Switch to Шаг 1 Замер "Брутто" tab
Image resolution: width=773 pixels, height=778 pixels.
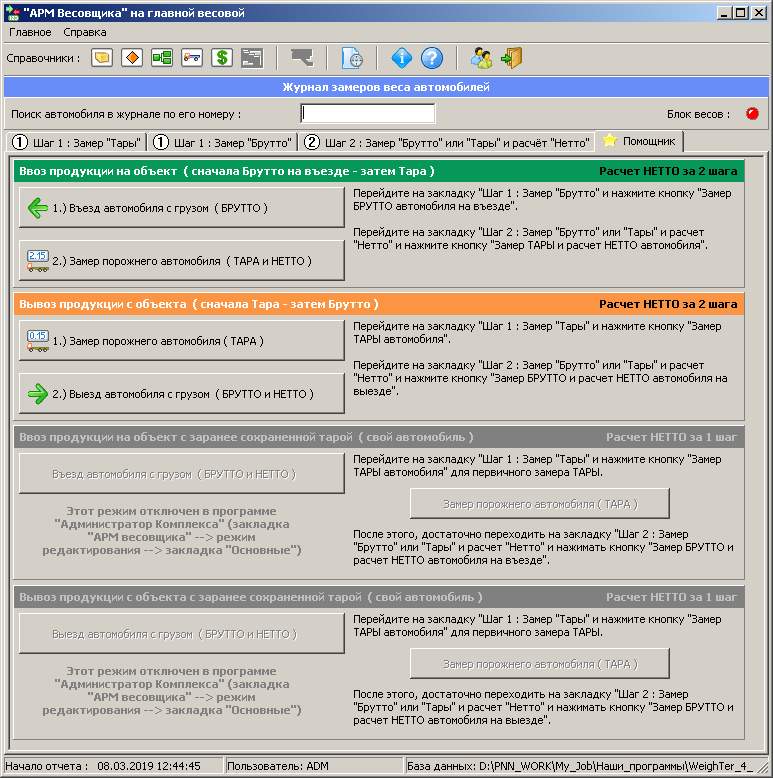point(222,142)
